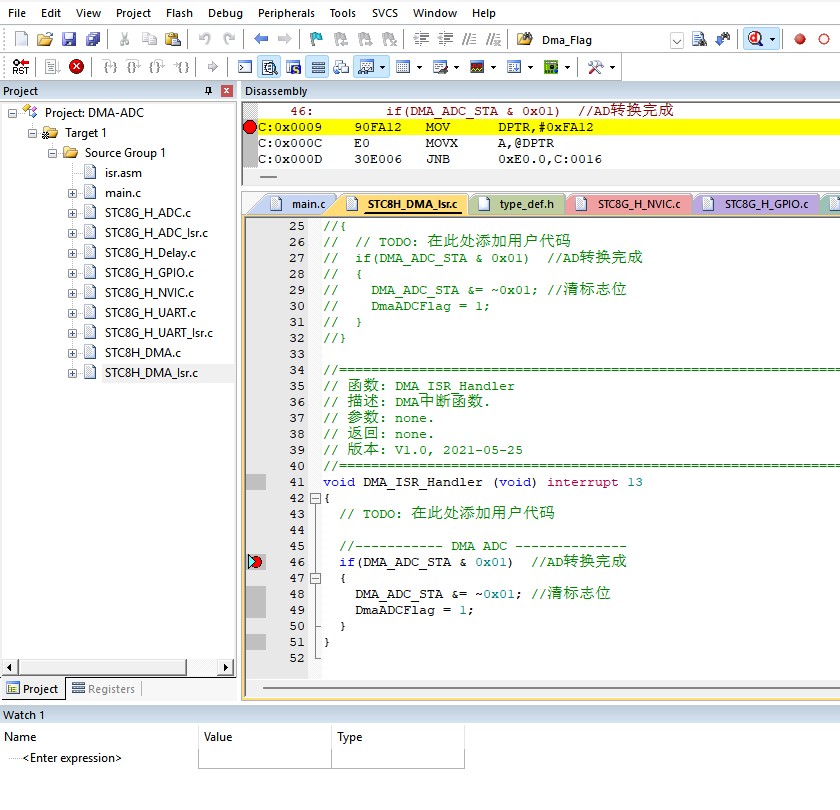Insert bookmark flag icon

pyautogui.click(x=316, y=39)
